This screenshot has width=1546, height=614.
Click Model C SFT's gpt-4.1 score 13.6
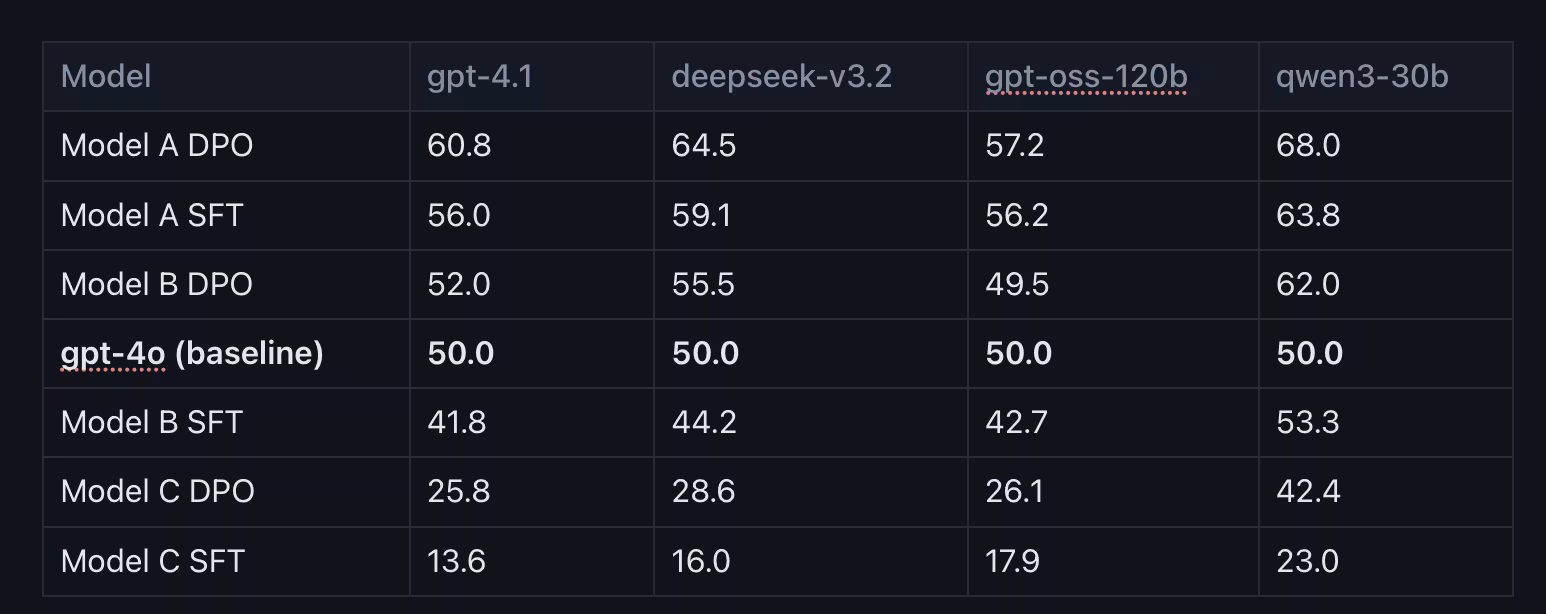click(x=456, y=561)
